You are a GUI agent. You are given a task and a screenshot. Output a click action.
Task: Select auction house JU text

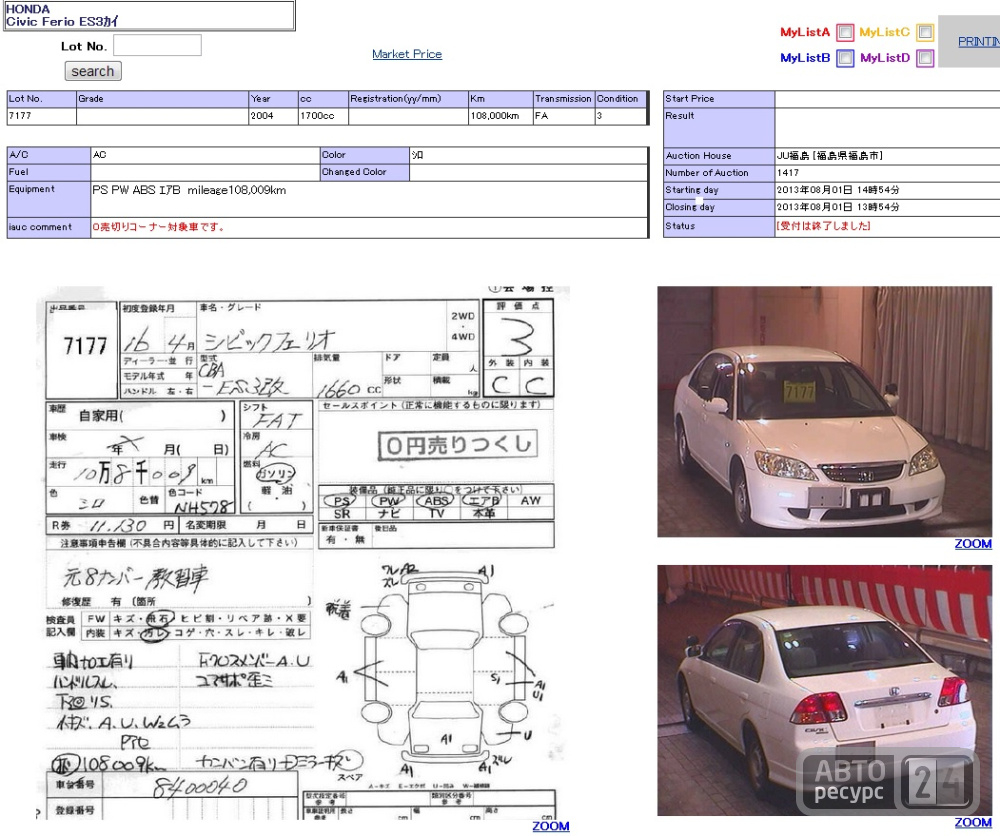(829, 156)
